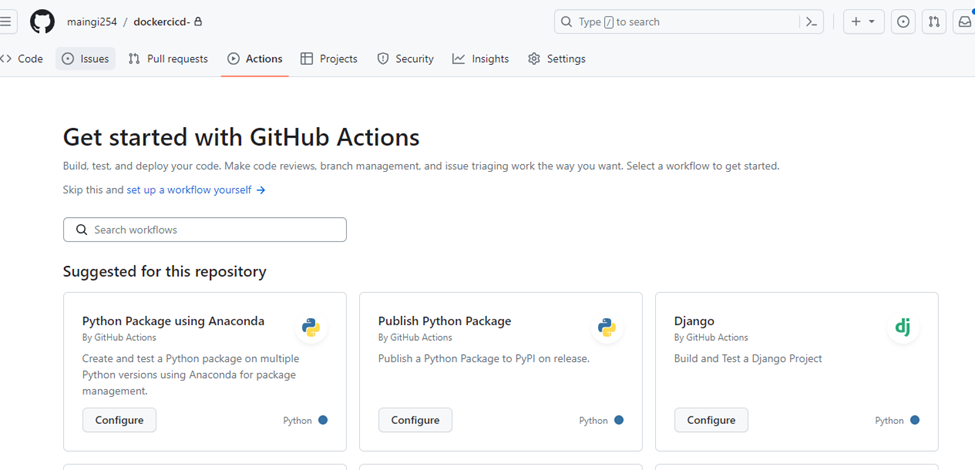Click Get started with GitHub Actions heading
The image size is (975, 470).
(241, 137)
